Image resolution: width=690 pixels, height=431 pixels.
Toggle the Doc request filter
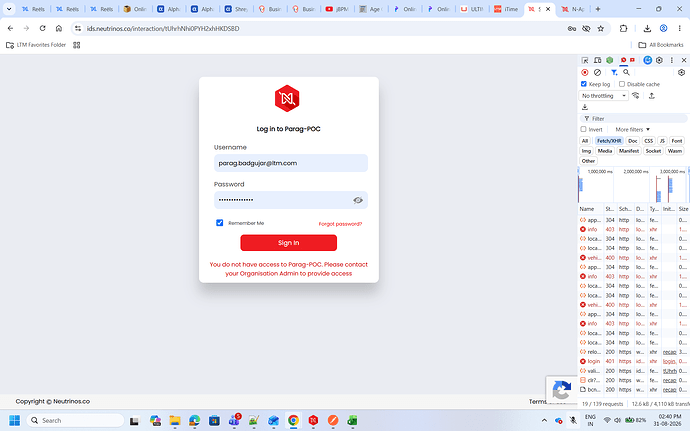pyautogui.click(x=633, y=141)
